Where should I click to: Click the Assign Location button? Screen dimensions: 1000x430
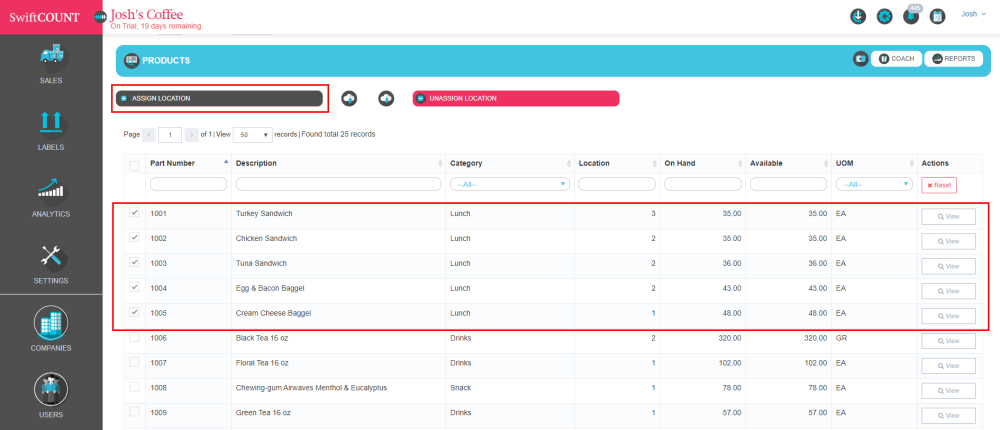[219, 98]
